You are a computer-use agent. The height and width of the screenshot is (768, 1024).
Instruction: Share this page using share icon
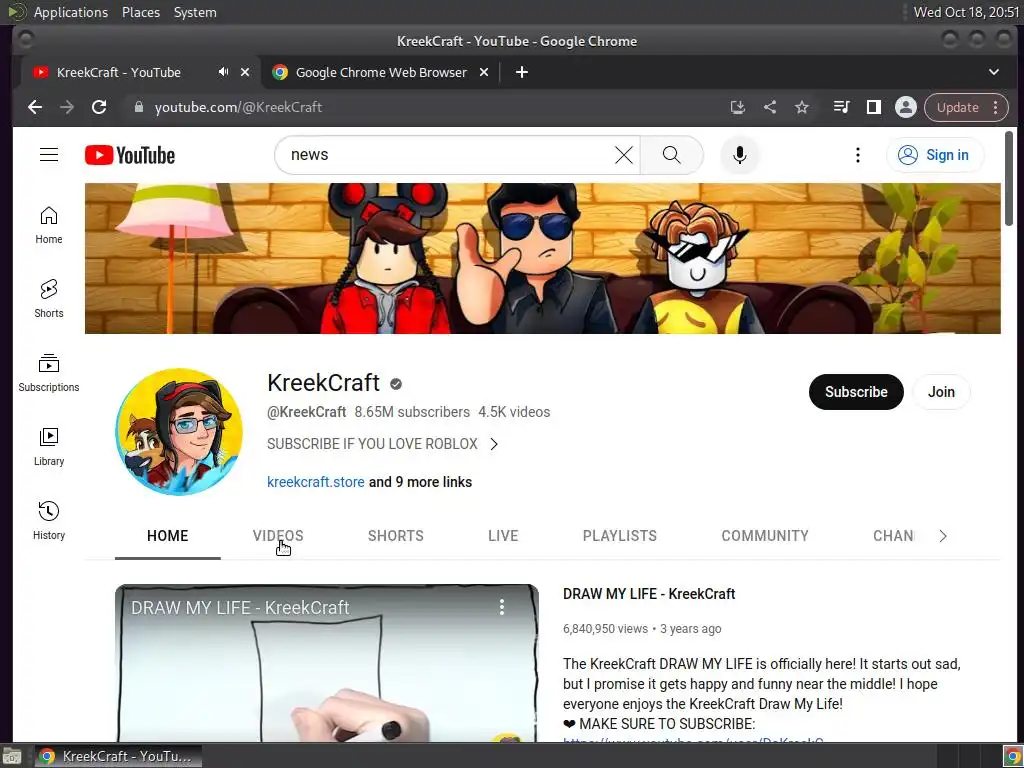pyautogui.click(x=770, y=107)
